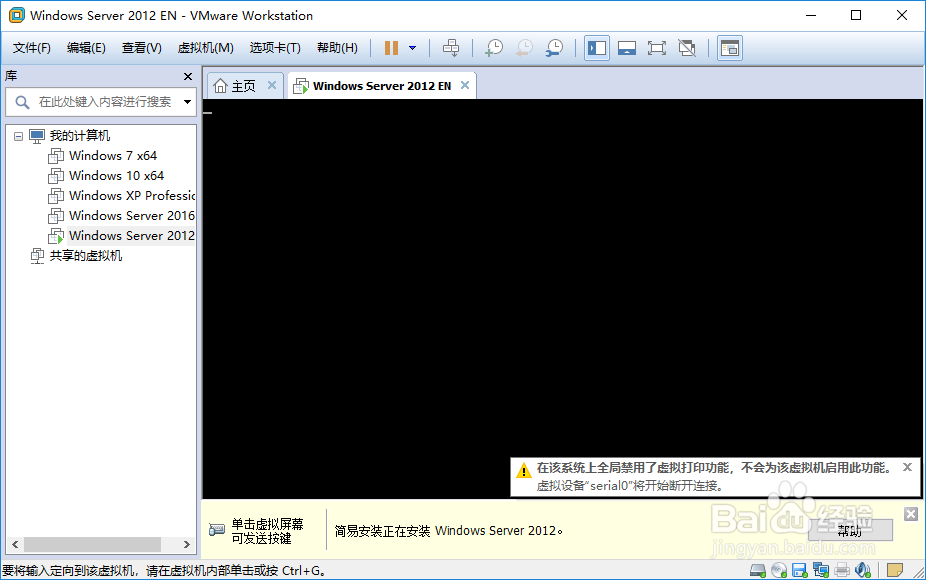The height and width of the screenshot is (580, 926).
Task: Select 我的计算机 in the library
Action: (80, 136)
